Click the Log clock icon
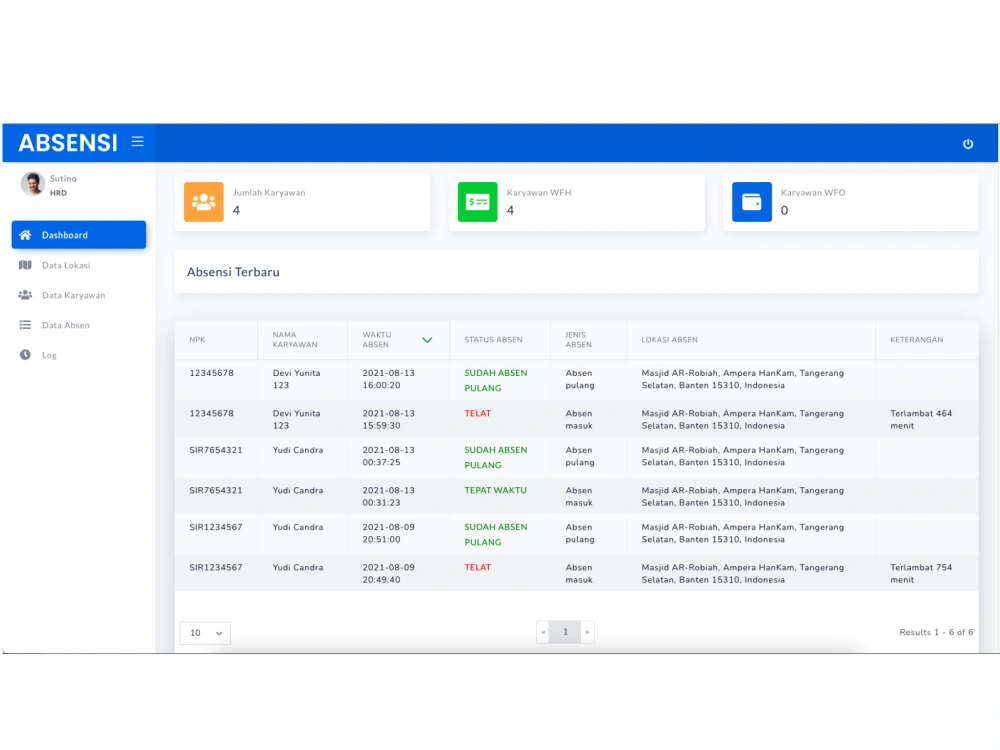Image resolution: width=1000 pixels, height=750 pixels. coord(25,355)
